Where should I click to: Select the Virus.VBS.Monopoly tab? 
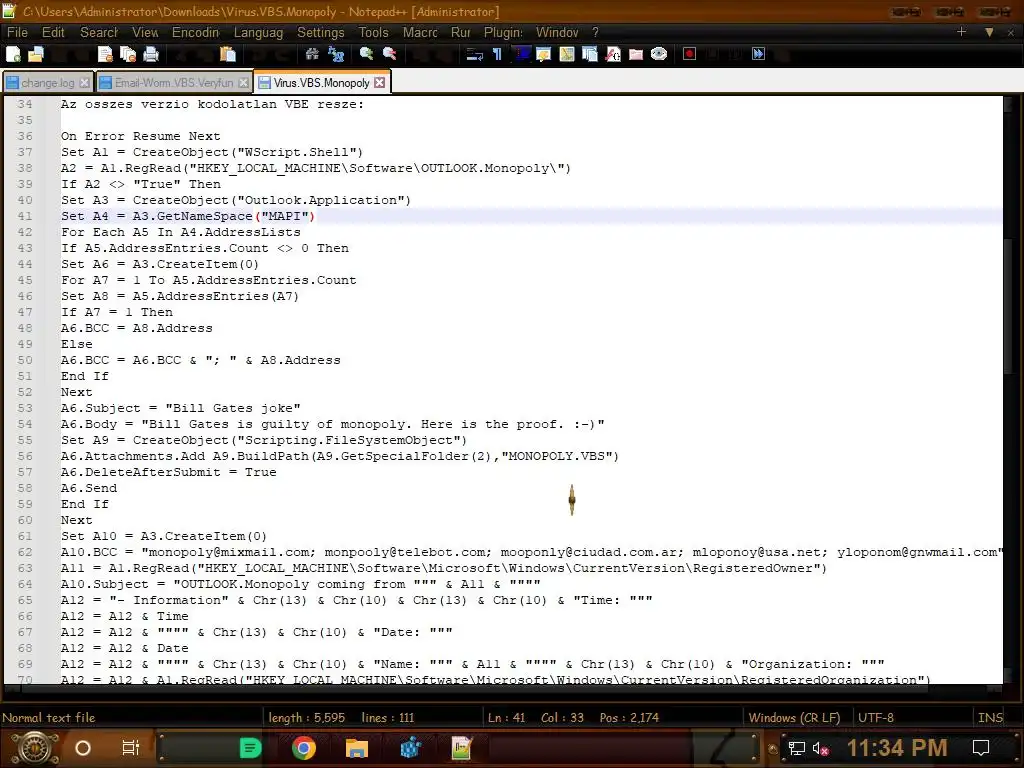321,83
